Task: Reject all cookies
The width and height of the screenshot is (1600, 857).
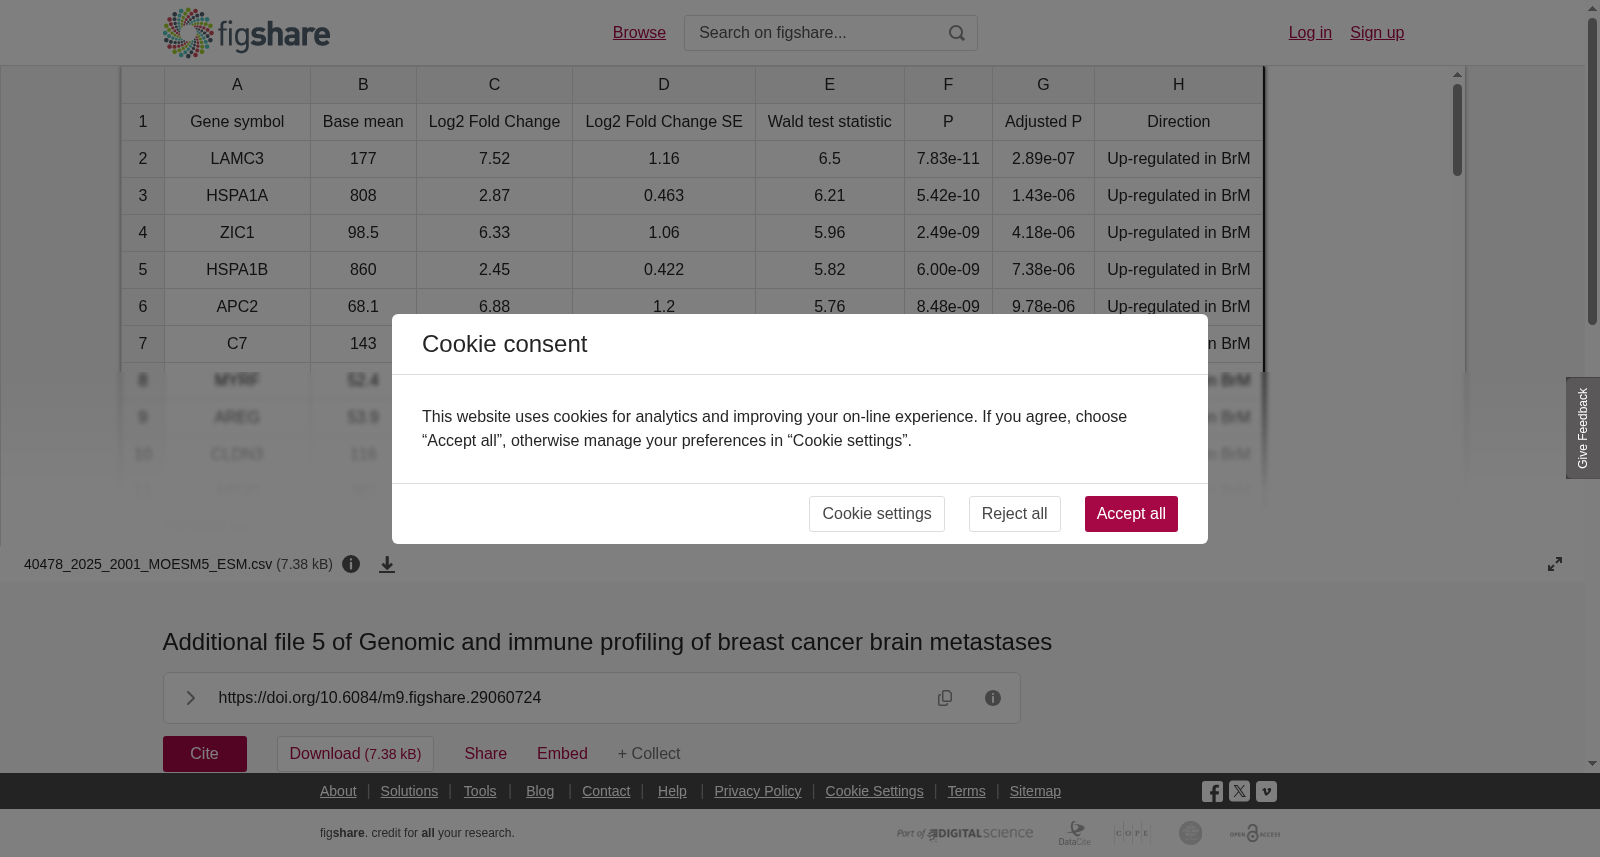Action: click(1015, 514)
